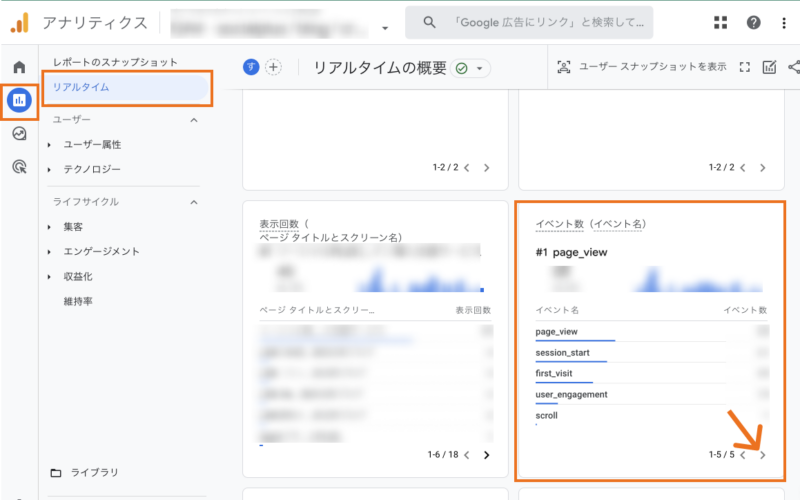Open 維持率 report
The image size is (800, 500).
[x=78, y=302]
